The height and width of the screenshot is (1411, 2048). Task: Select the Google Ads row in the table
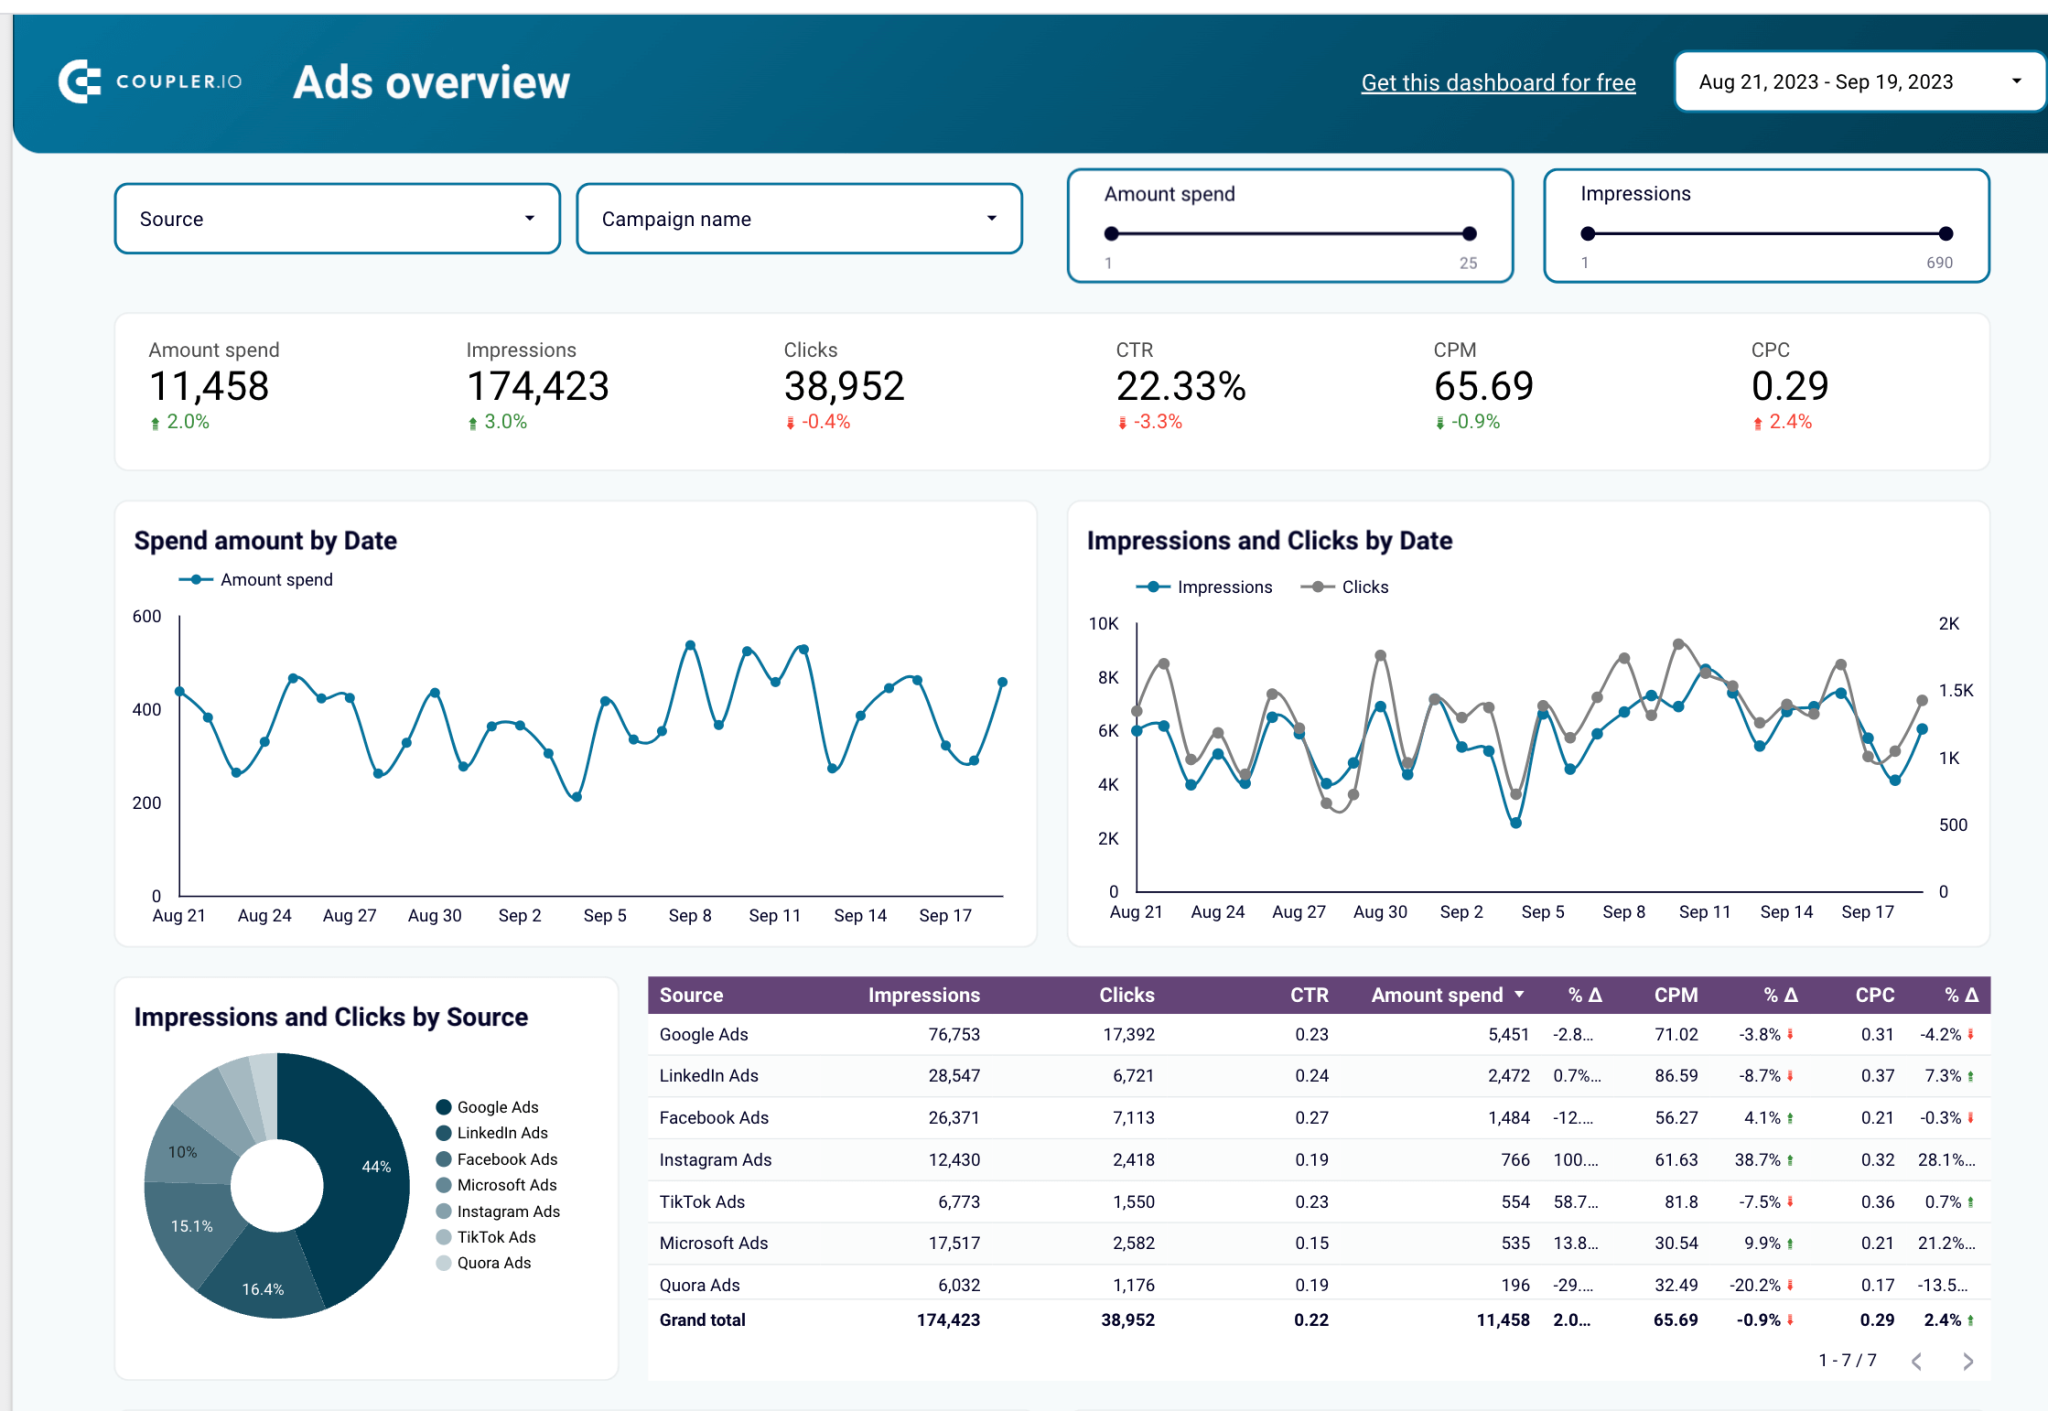pos(703,1034)
